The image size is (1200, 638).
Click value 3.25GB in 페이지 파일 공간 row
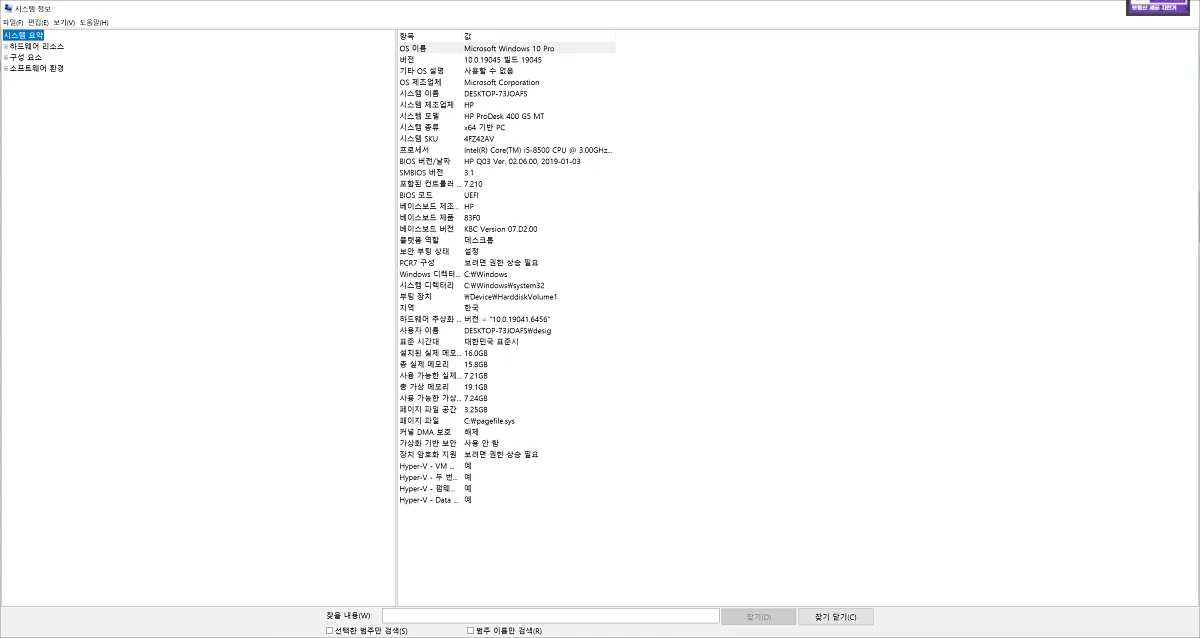pos(476,409)
